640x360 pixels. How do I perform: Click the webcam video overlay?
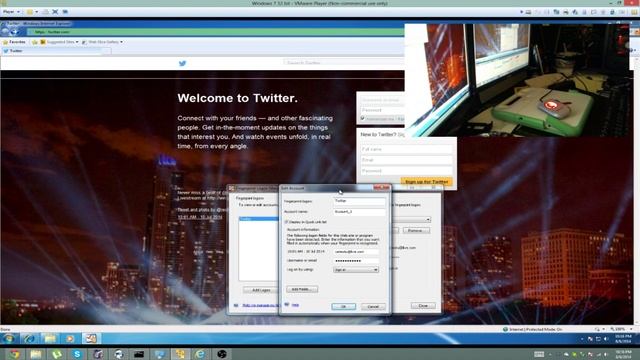coord(517,80)
